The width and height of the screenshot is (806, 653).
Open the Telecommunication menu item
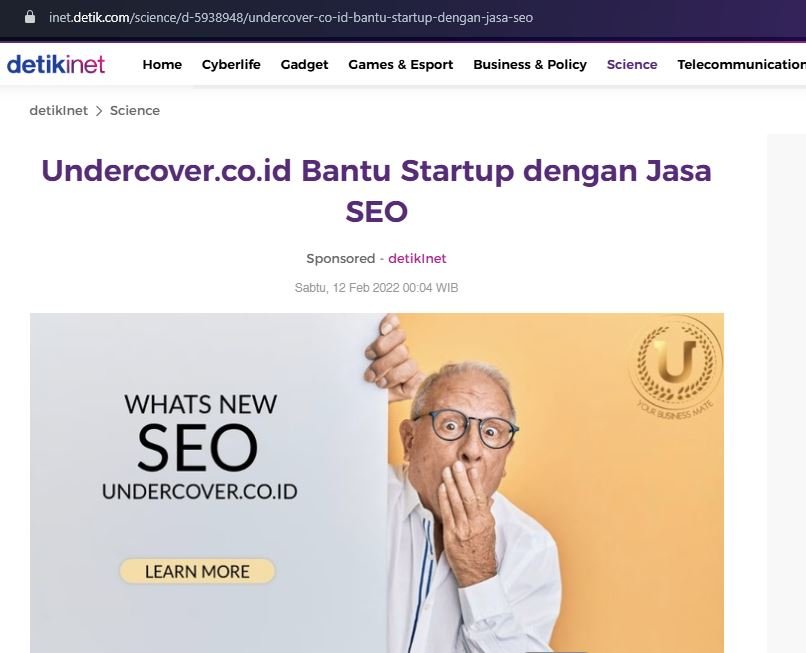[741, 64]
